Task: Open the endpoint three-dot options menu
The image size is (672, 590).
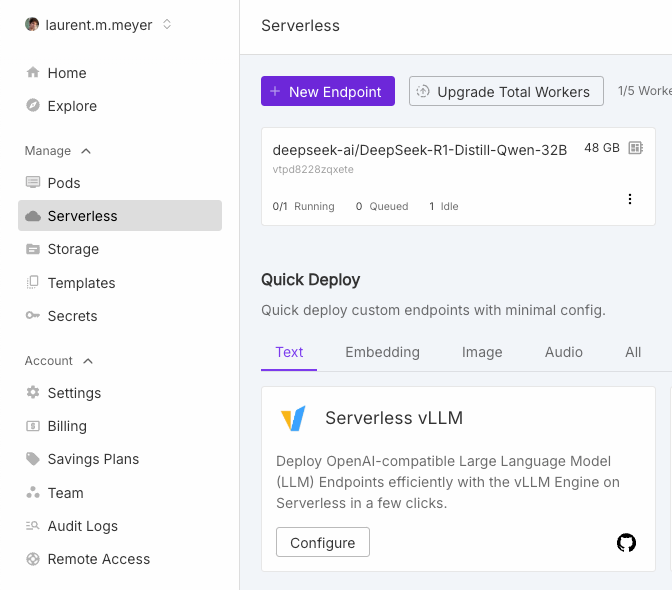Action: coord(630,199)
